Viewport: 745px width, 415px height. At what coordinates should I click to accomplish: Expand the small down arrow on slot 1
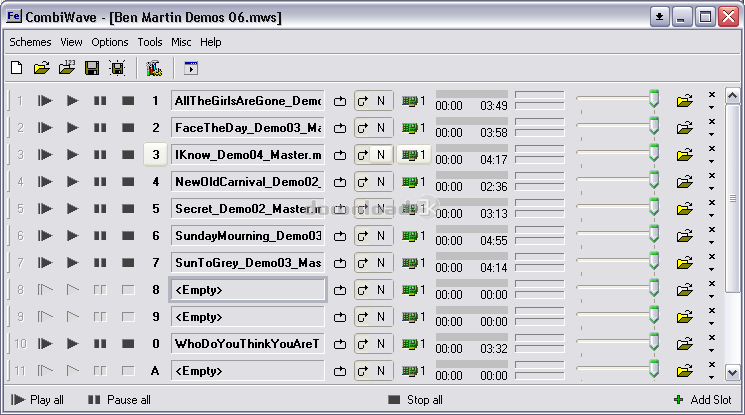tap(712, 107)
